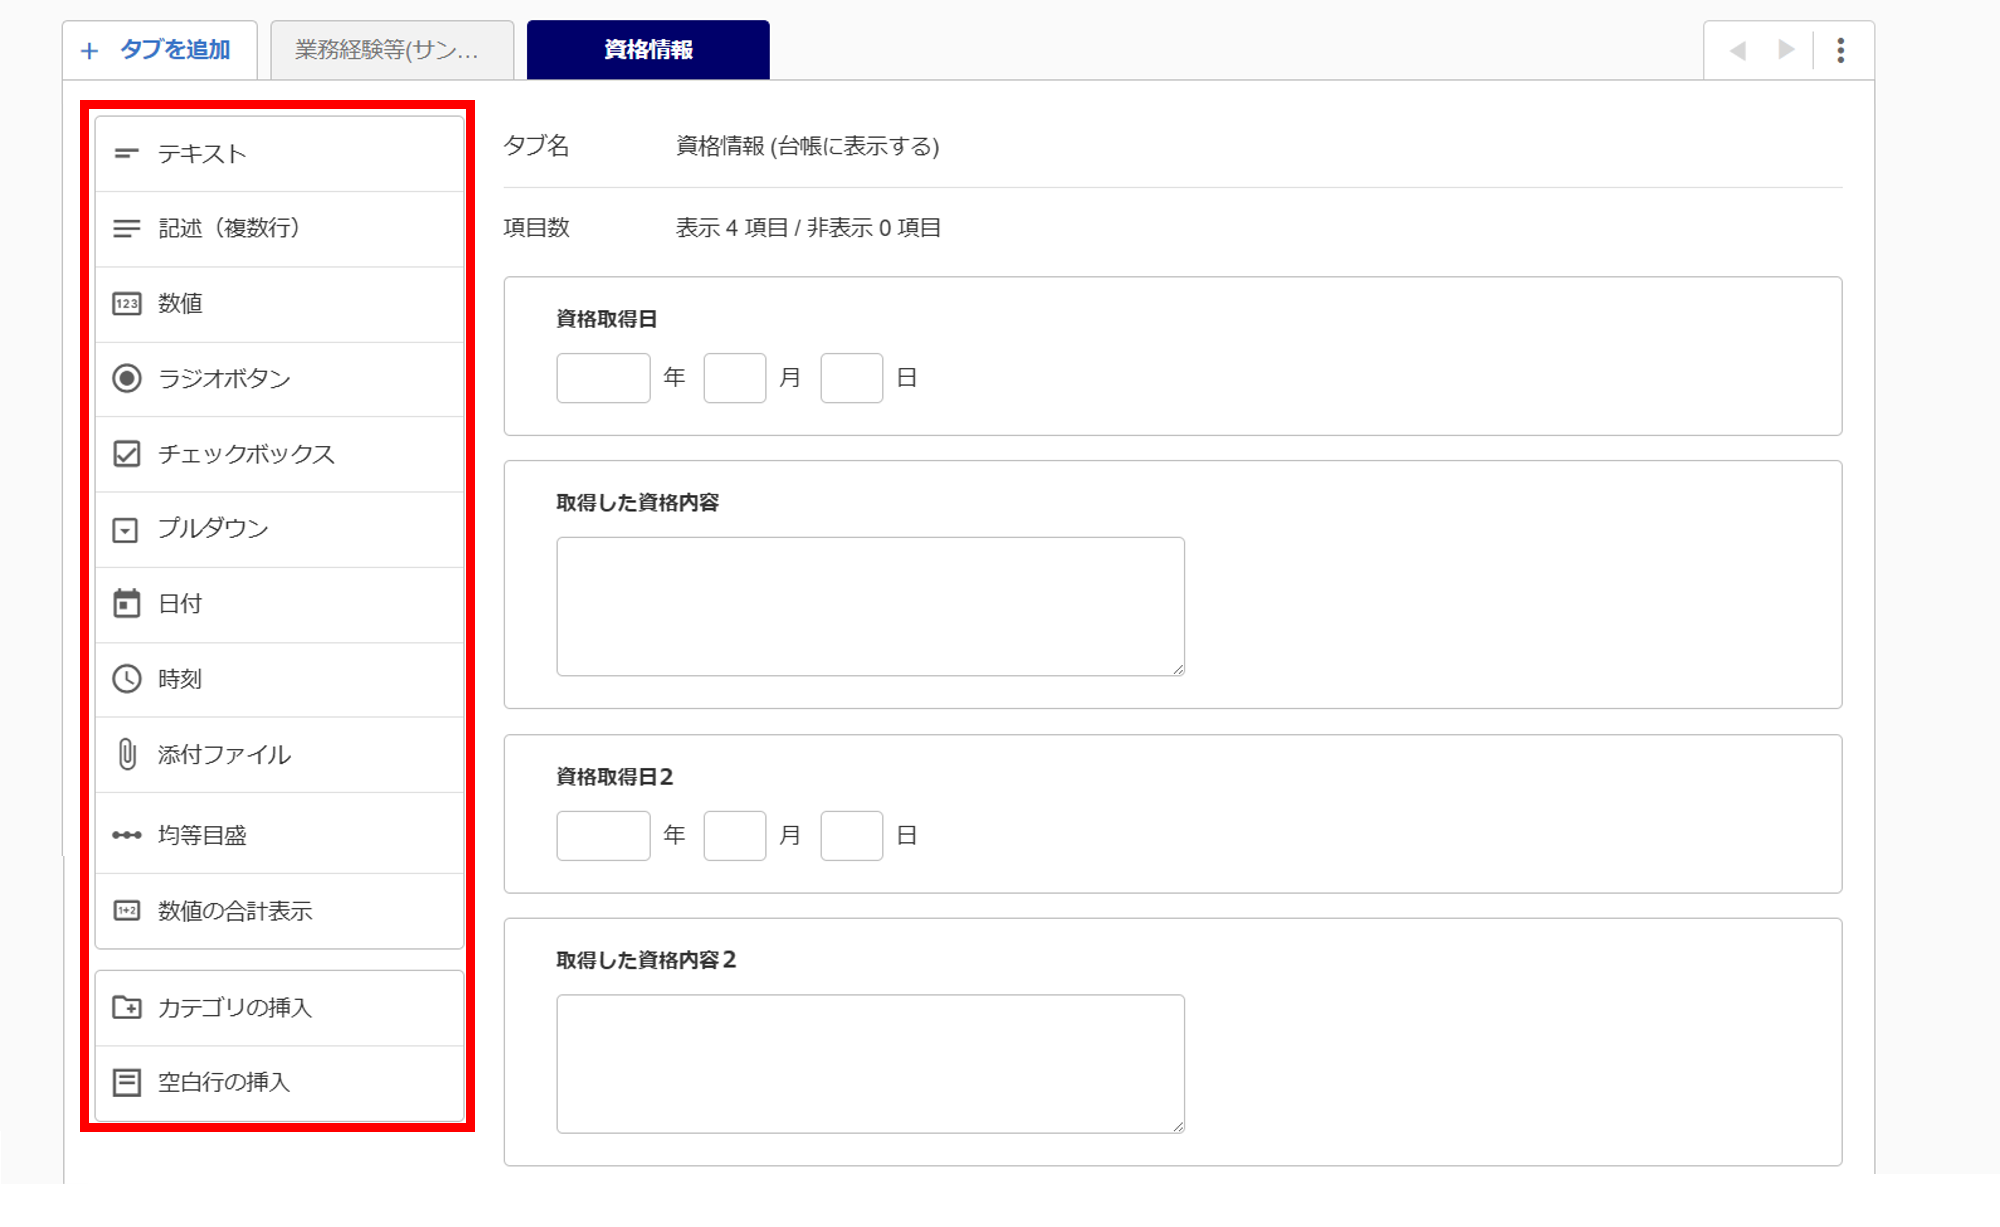Select the multi-line description (記述) icon
The width and height of the screenshot is (2000, 1227).
click(126, 229)
